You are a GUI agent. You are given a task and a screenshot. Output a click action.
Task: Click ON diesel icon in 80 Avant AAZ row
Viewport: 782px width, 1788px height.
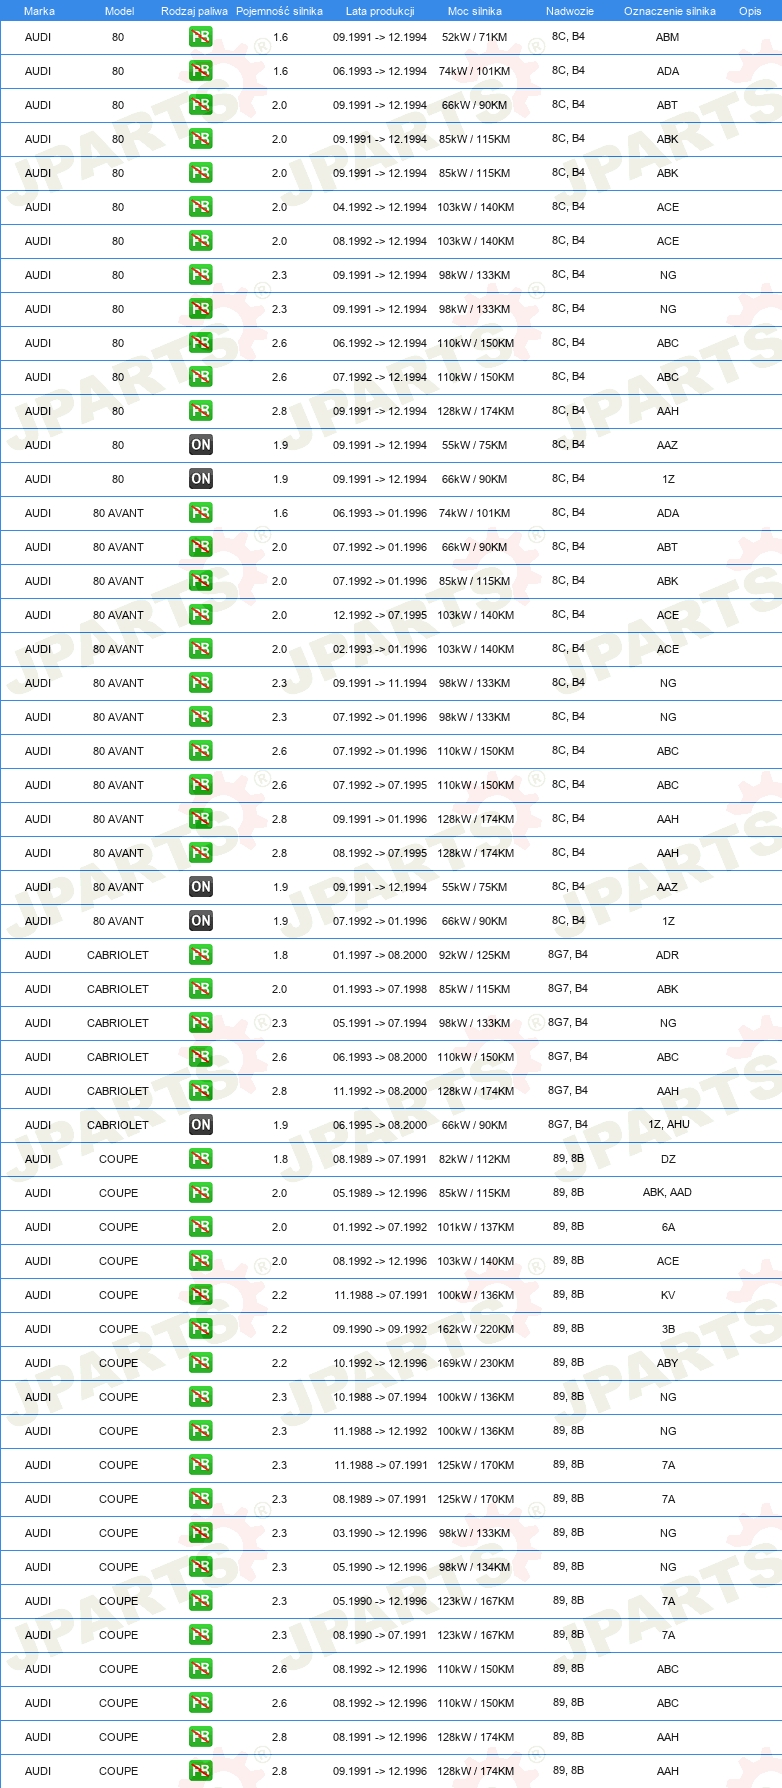(x=201, y=887)
